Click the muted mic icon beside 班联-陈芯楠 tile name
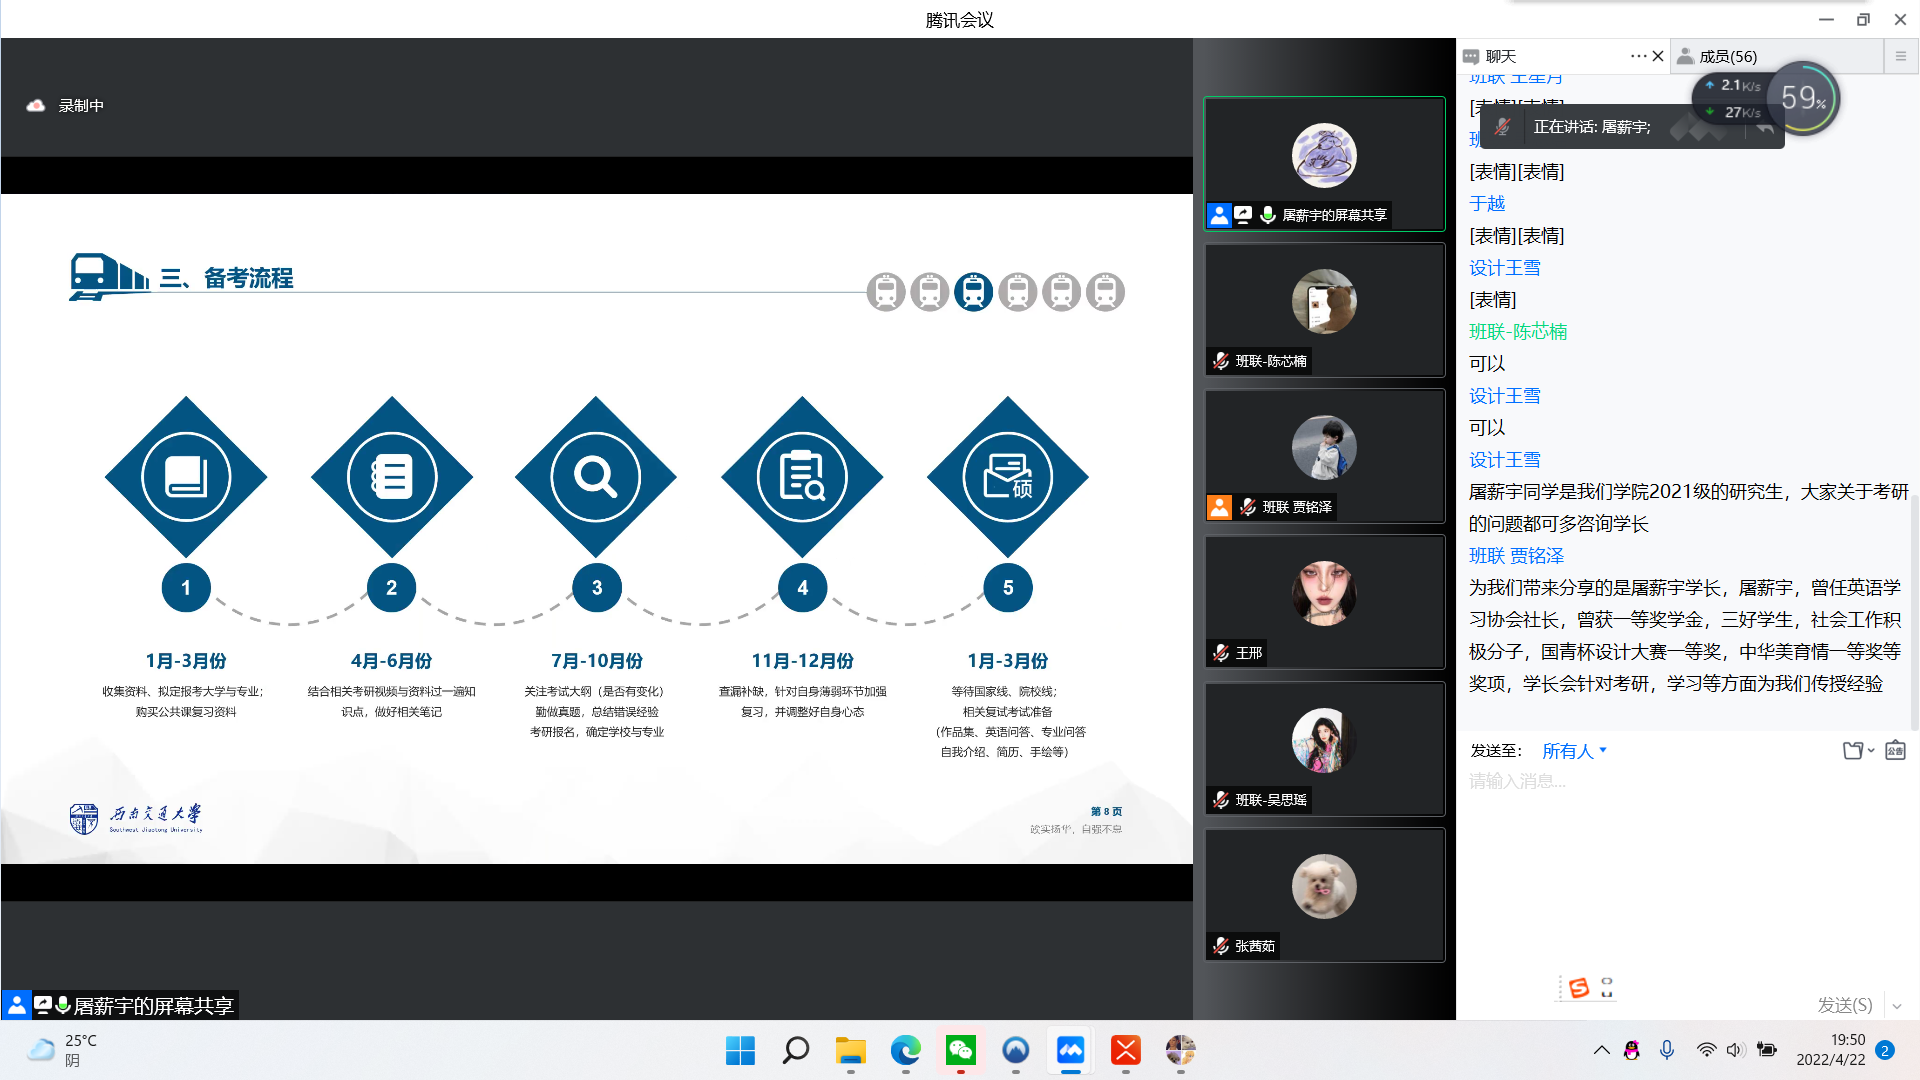The image size is (1920, 1080). pos(1221,361)
